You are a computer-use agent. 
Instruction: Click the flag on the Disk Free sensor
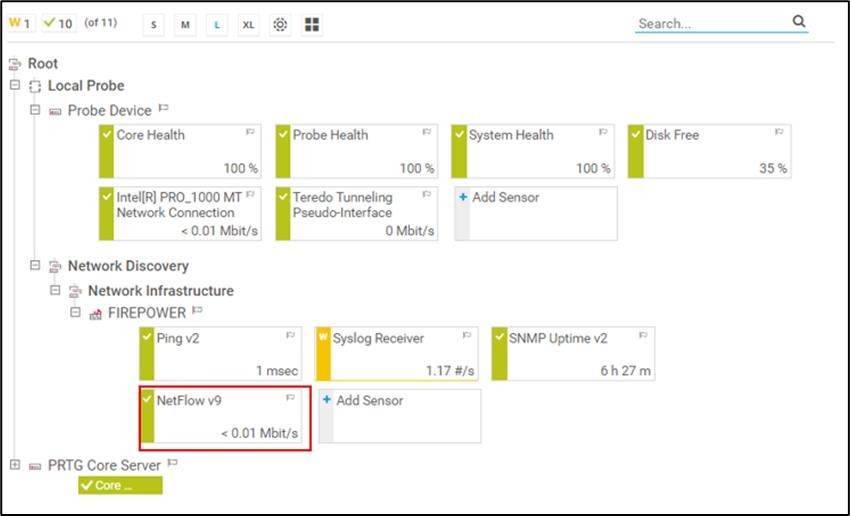coord(778,132)
